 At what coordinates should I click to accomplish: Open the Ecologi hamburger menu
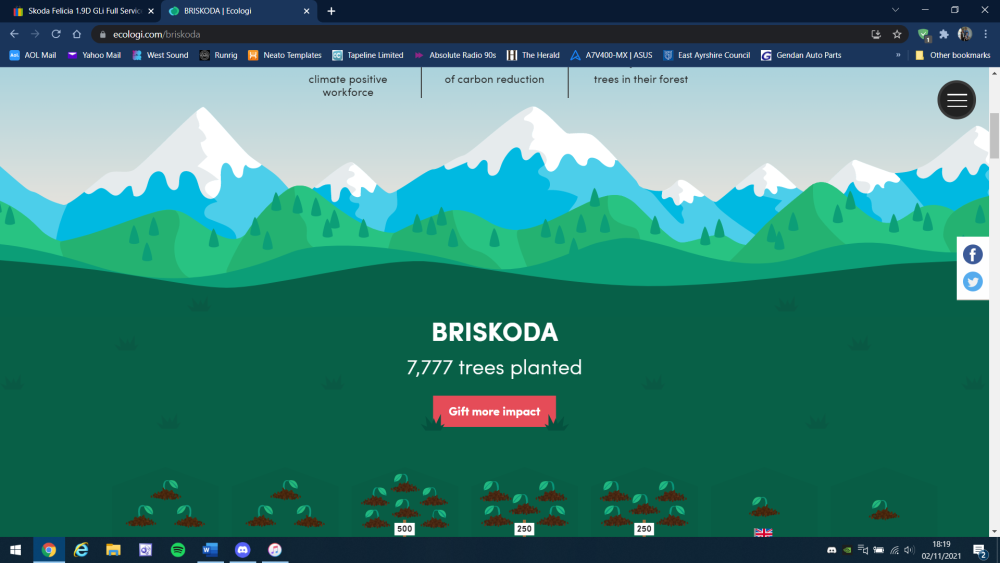[956, 99]
